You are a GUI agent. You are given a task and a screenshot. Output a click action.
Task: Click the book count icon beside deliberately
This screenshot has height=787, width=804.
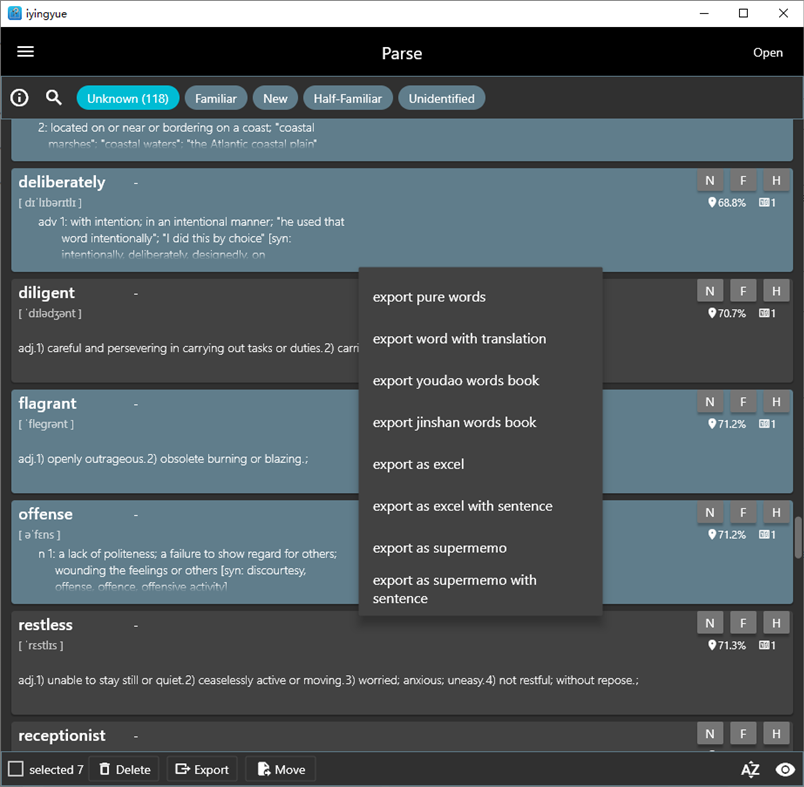pos(765,201)
